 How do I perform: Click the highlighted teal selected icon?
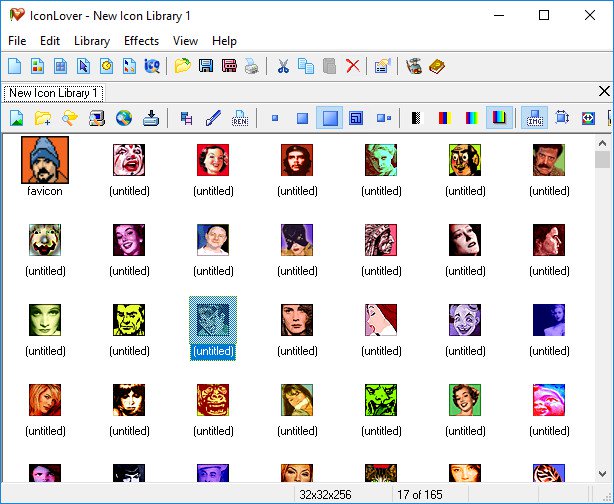tap(213, 320)
